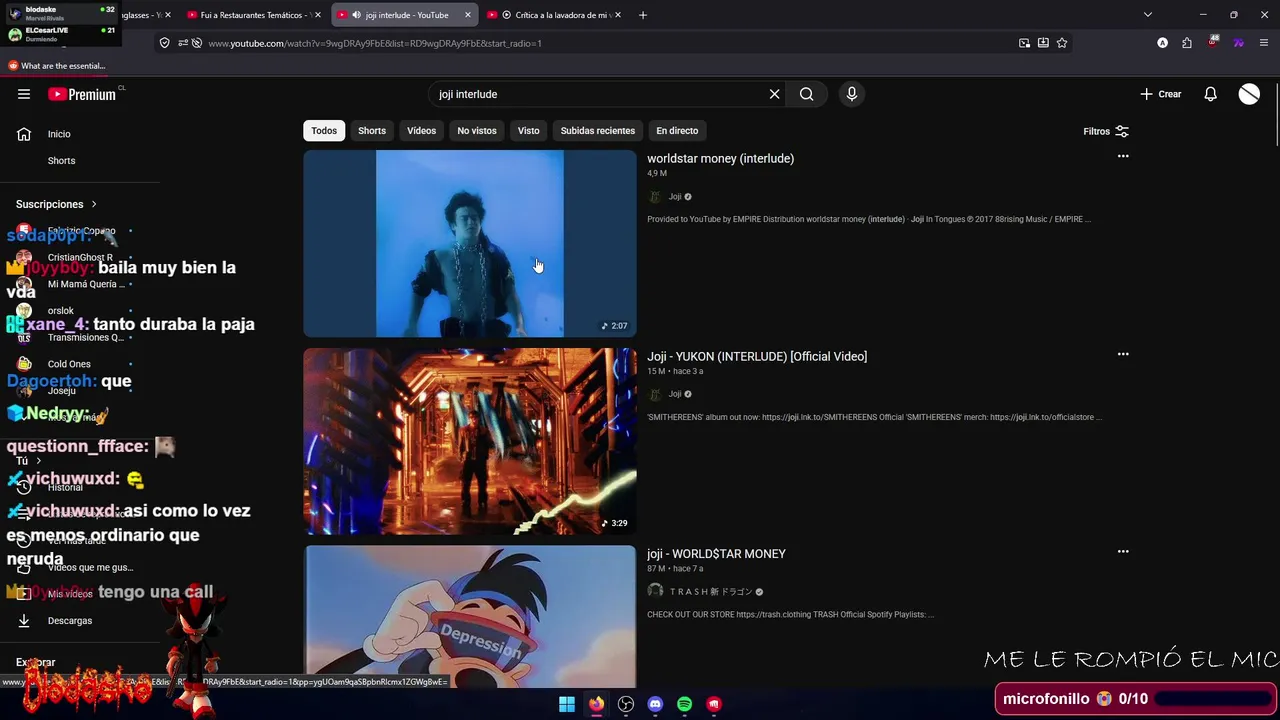
Task: Bookmark this page with the star icon
Action: 1062,43
